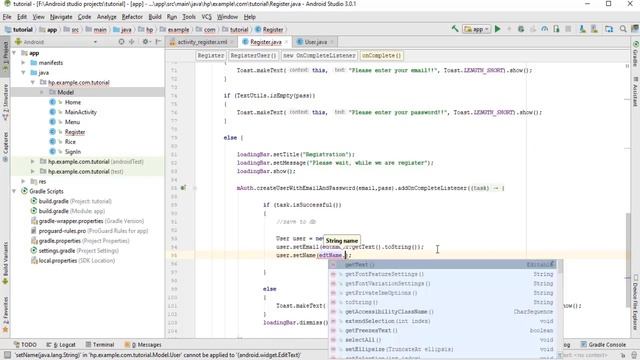Select SignIn class in project tree
This screenshot has width=640, height=360.
[x=73, y=151]
